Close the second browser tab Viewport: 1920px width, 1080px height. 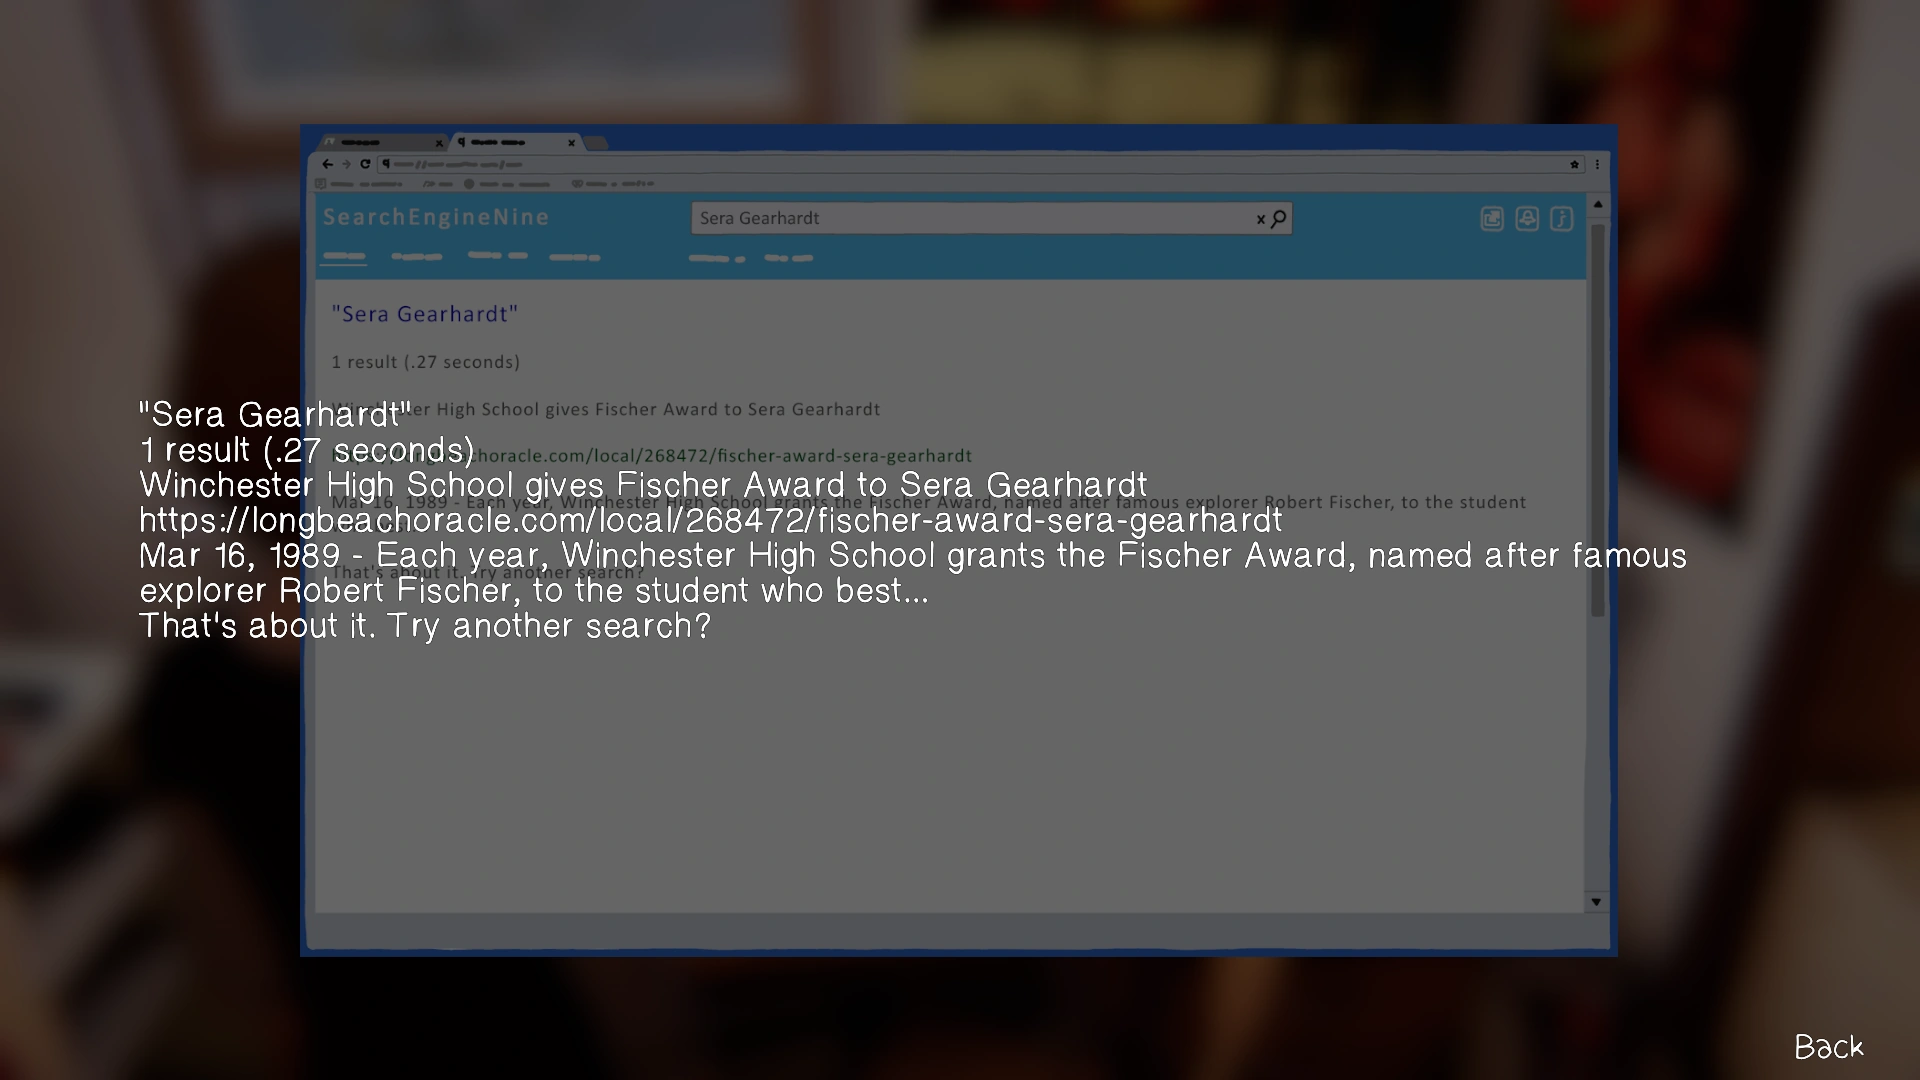pyautogui.click(x=571, y=143)
